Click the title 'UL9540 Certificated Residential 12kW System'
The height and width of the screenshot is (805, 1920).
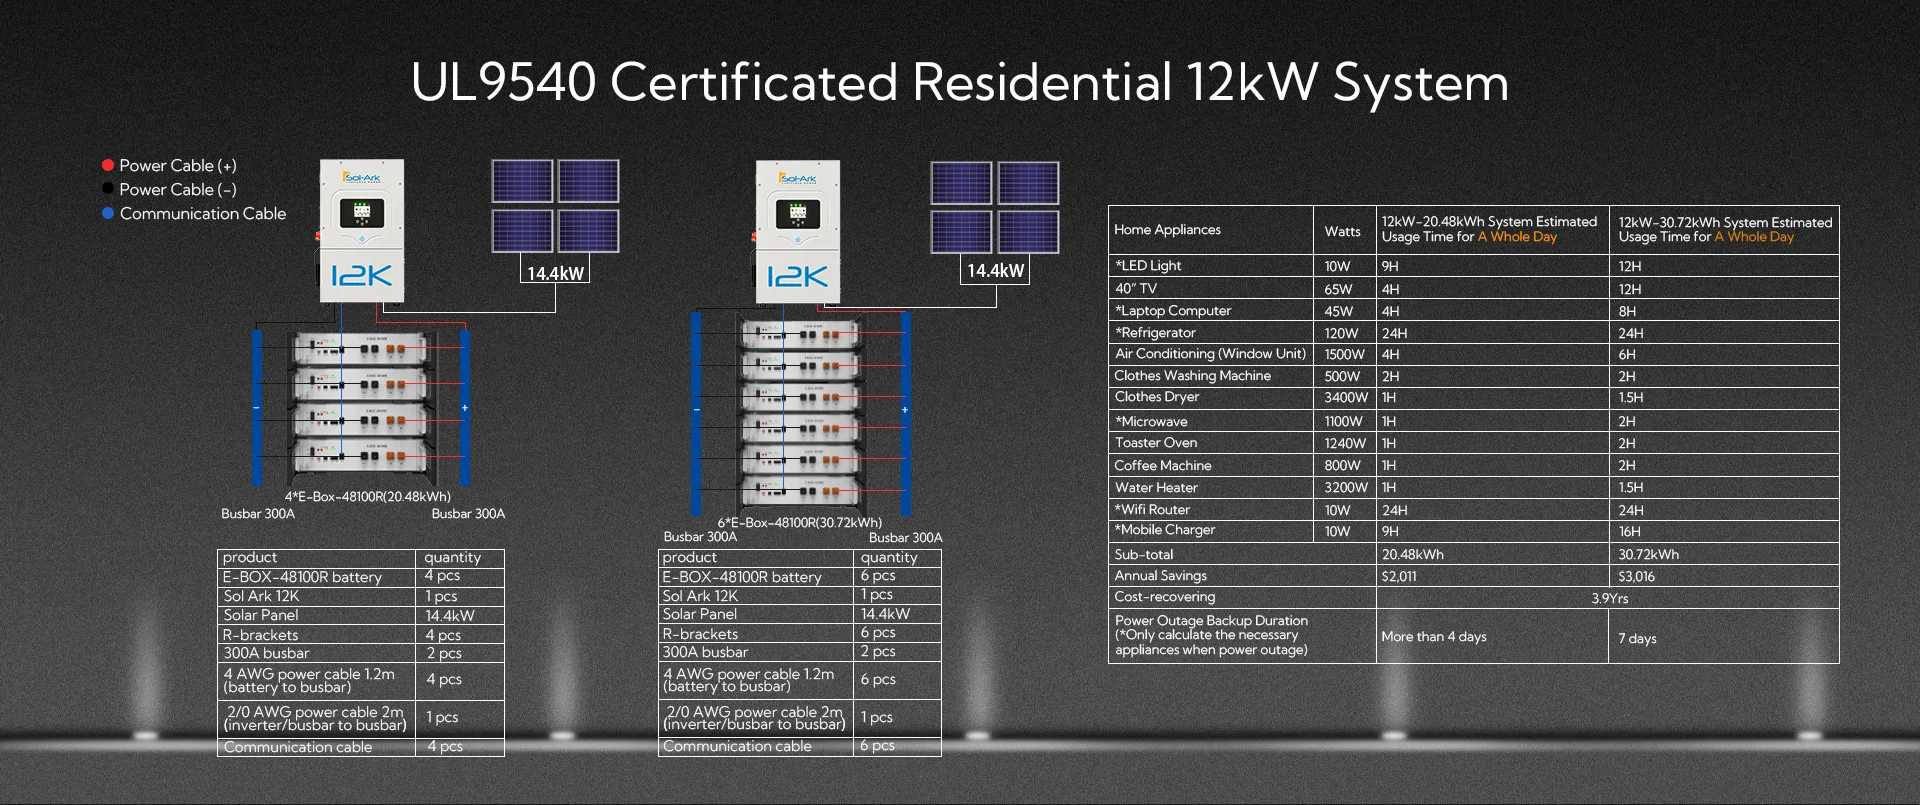click(x=960, y=82)
